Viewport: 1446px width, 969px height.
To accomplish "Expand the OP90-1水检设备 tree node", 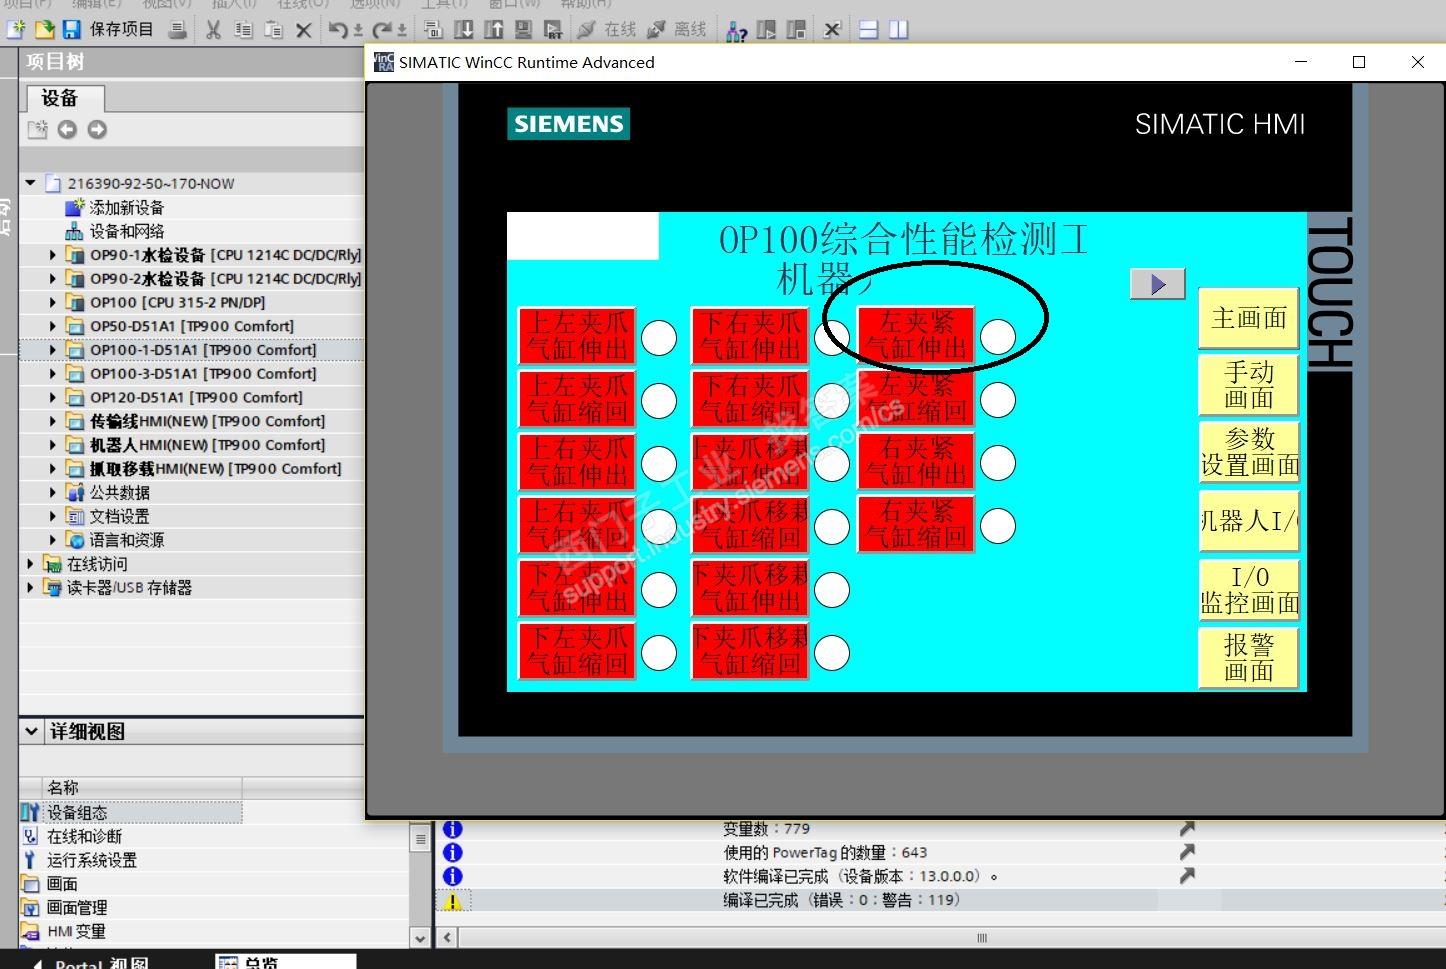I will (53, 255).
